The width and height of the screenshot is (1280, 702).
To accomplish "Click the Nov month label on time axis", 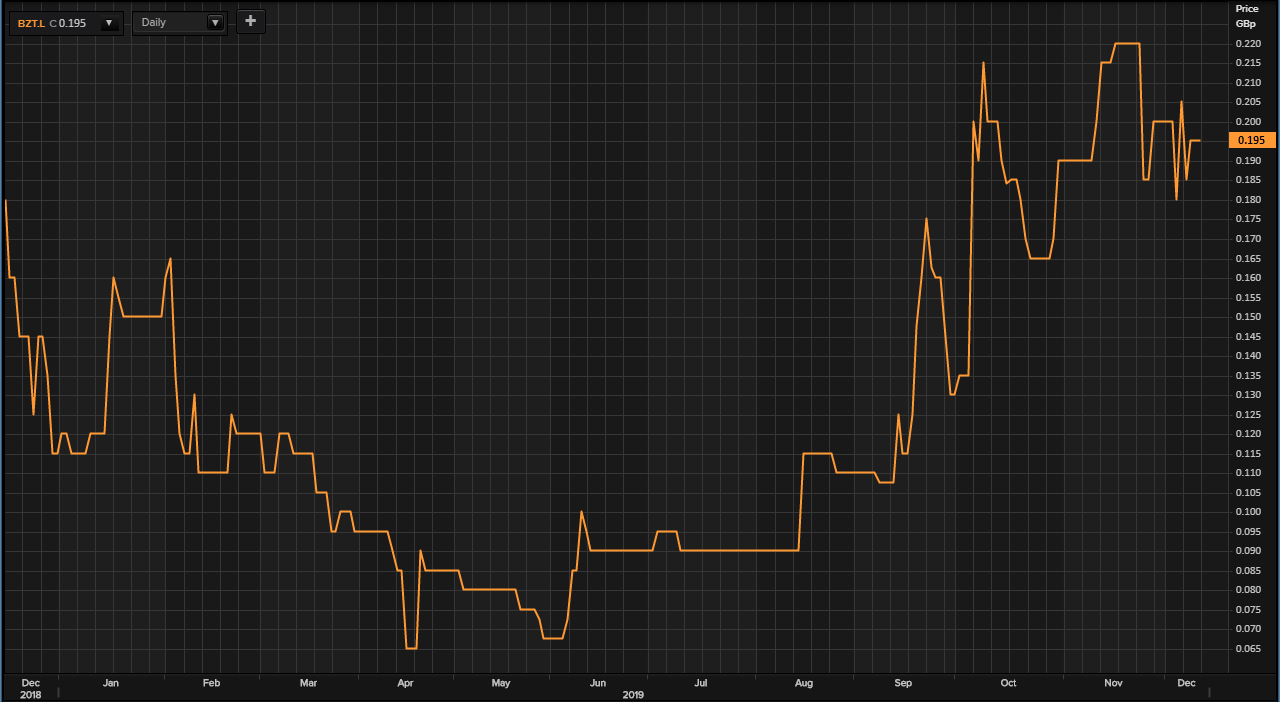I will [1112, 683].
